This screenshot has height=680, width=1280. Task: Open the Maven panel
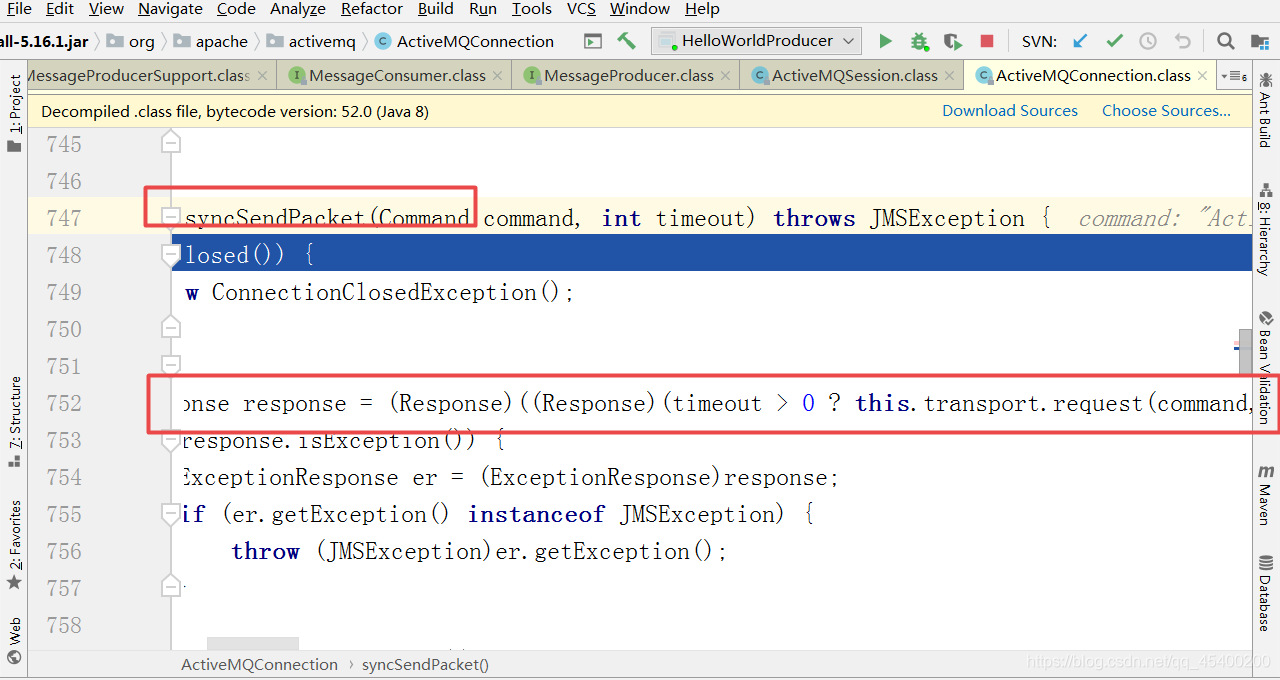[x=1266, y=495]
